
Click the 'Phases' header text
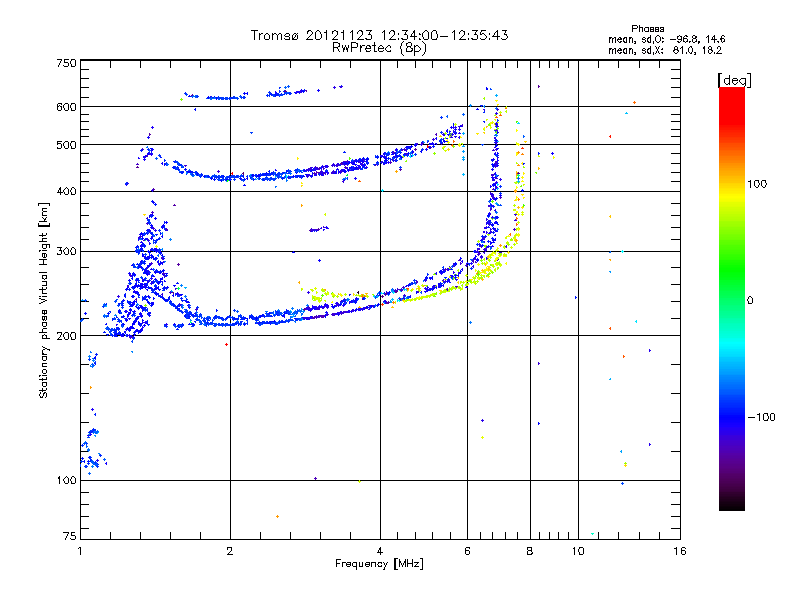647,29
